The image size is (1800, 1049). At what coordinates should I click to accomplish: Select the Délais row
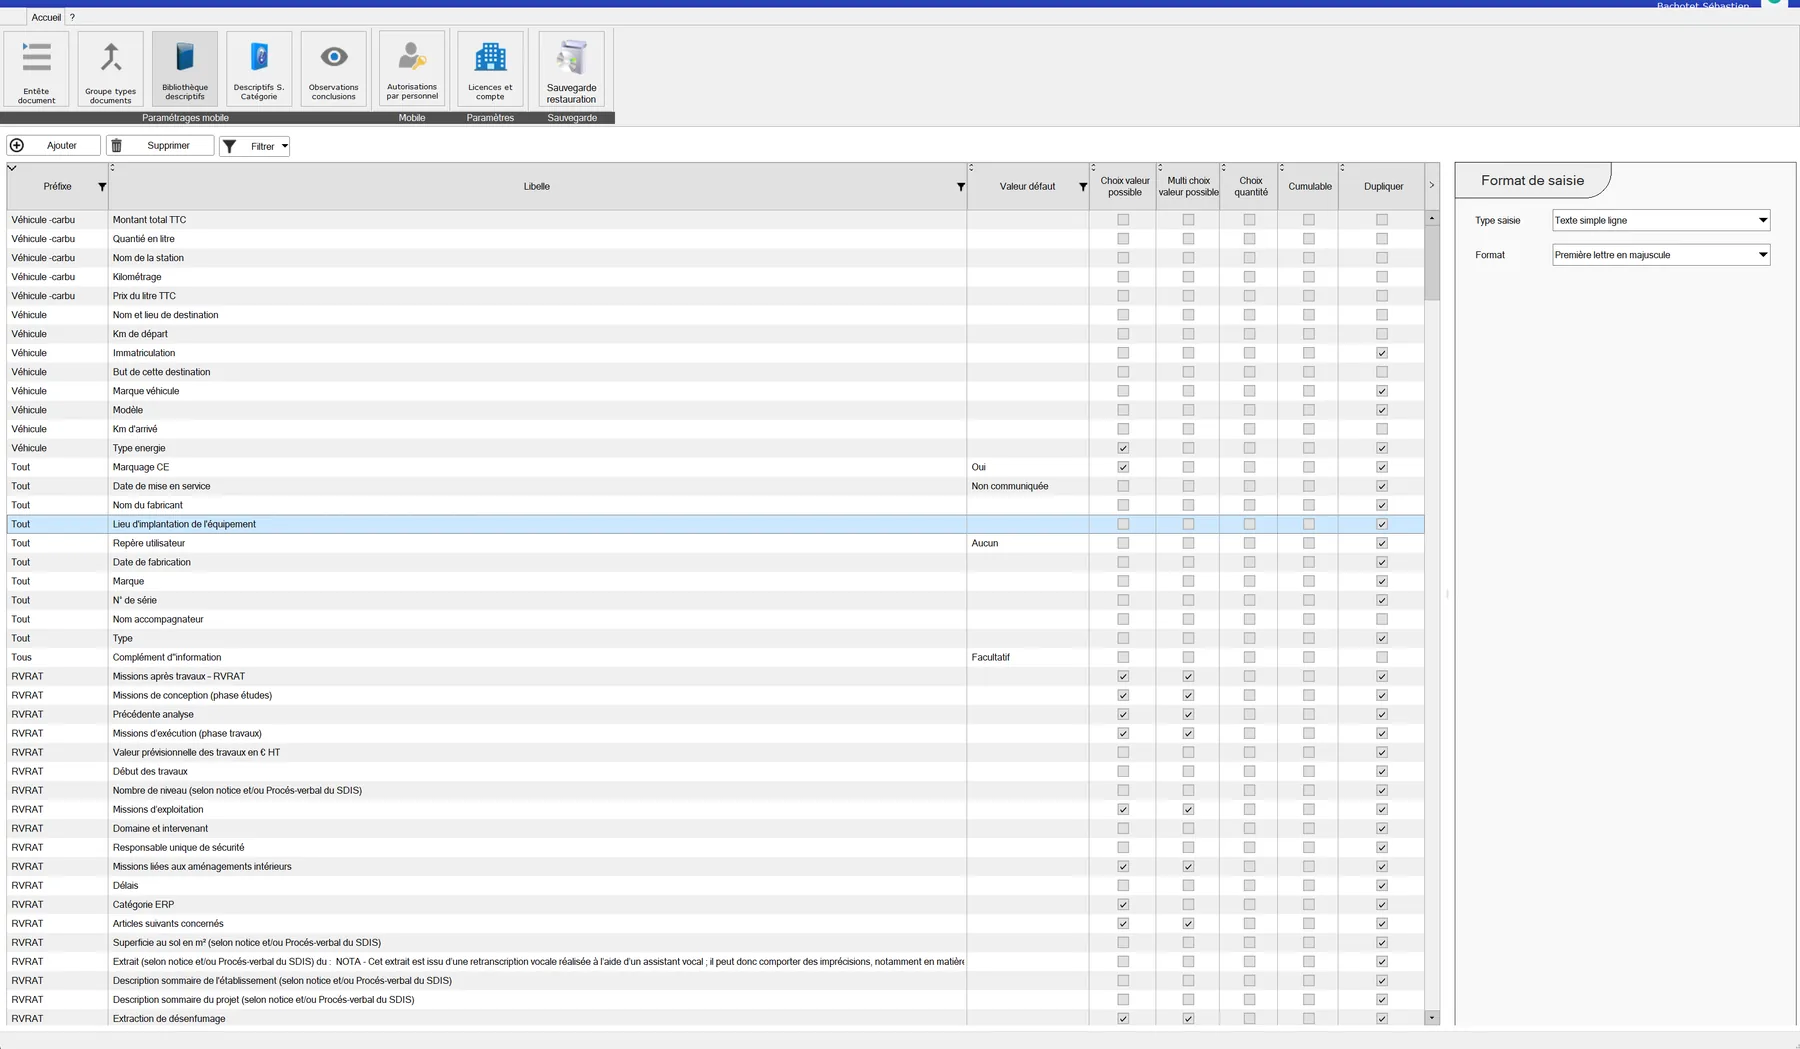click(716, 885)
